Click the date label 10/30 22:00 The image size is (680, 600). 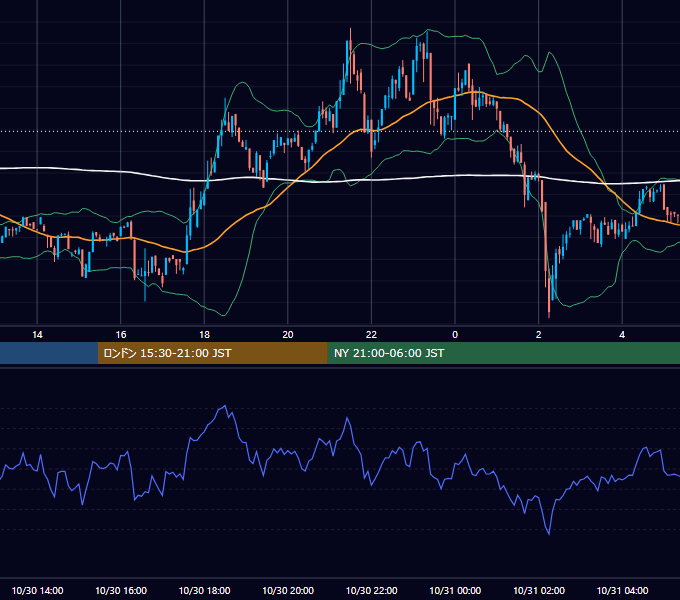click(371, 590)
